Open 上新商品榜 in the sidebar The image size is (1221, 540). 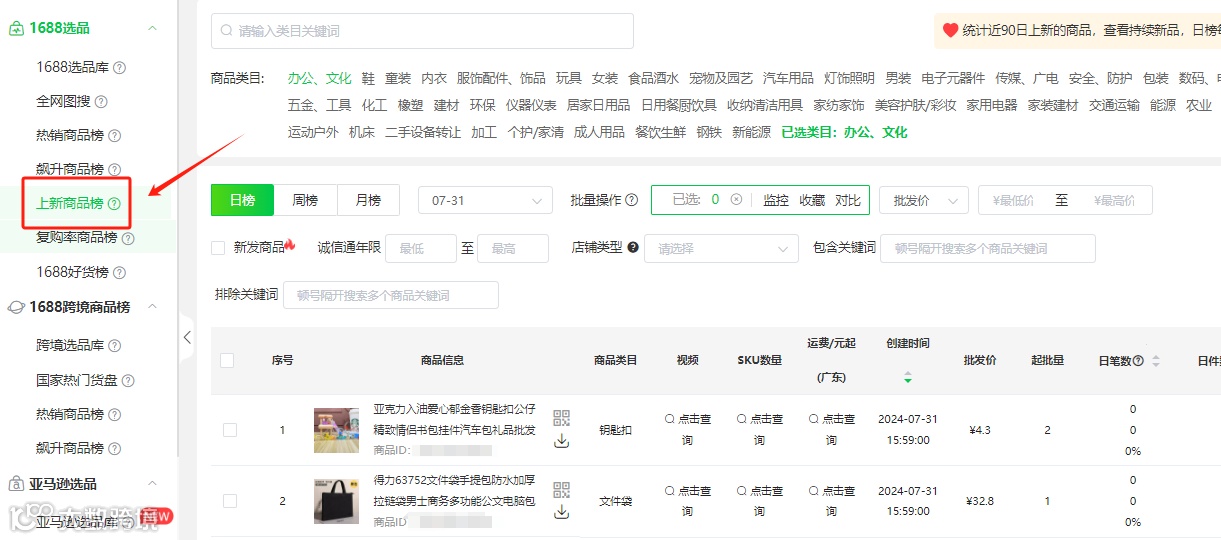(x=70, y=204)
